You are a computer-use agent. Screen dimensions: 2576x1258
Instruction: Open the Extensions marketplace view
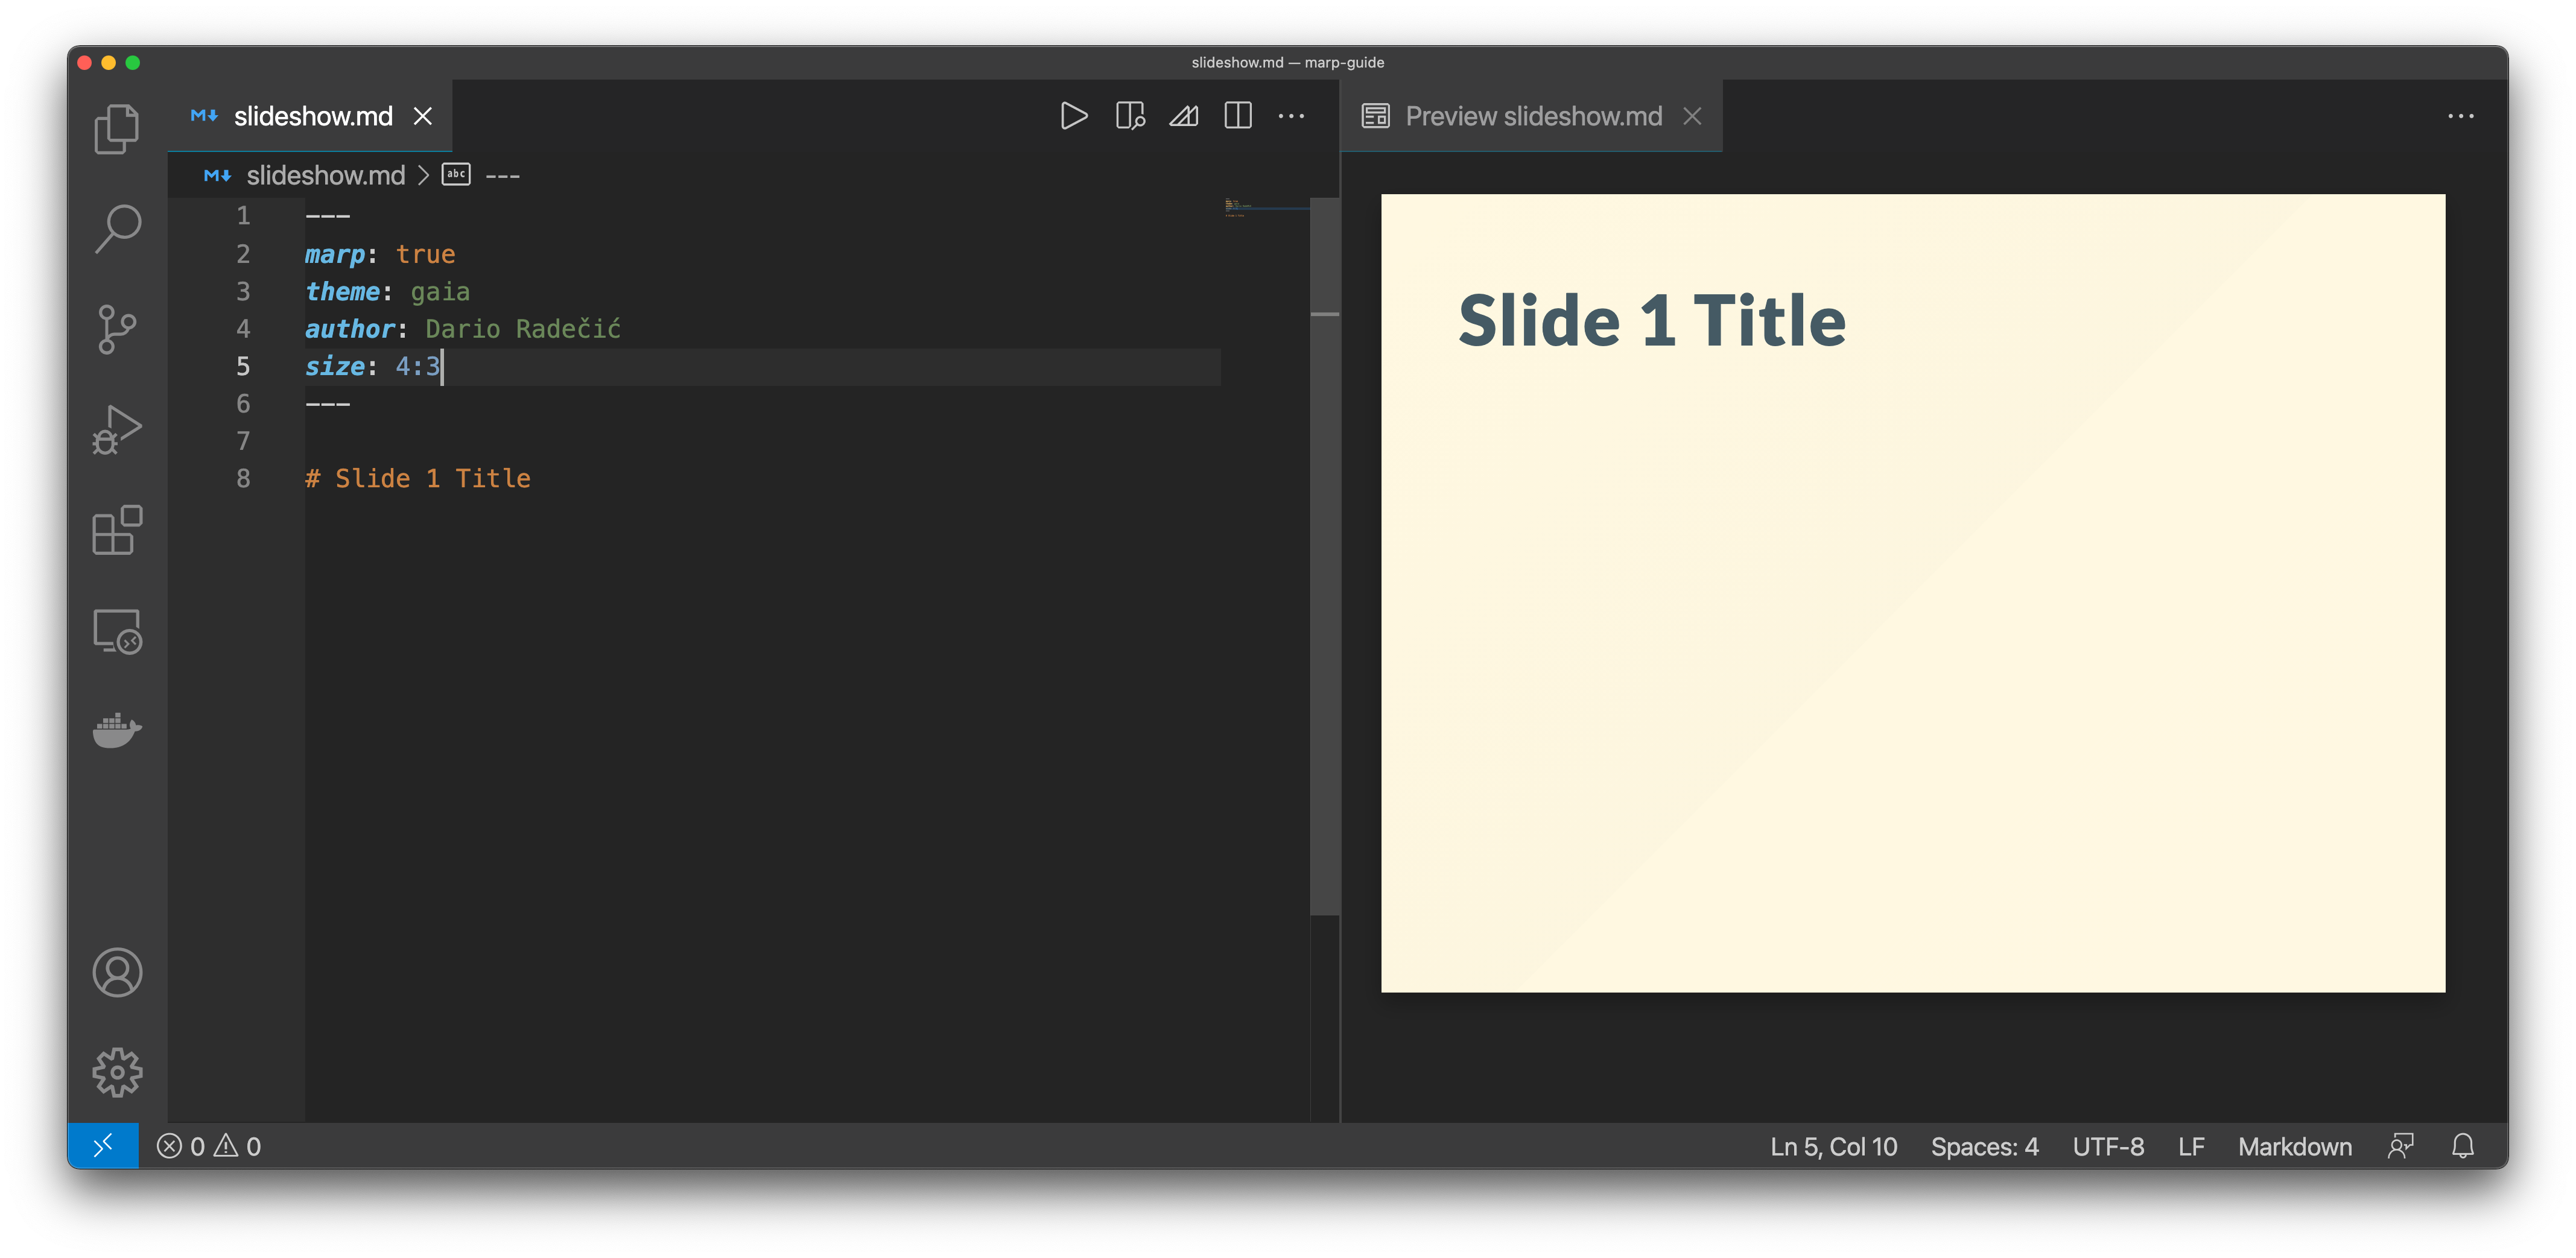coord(117,530)
